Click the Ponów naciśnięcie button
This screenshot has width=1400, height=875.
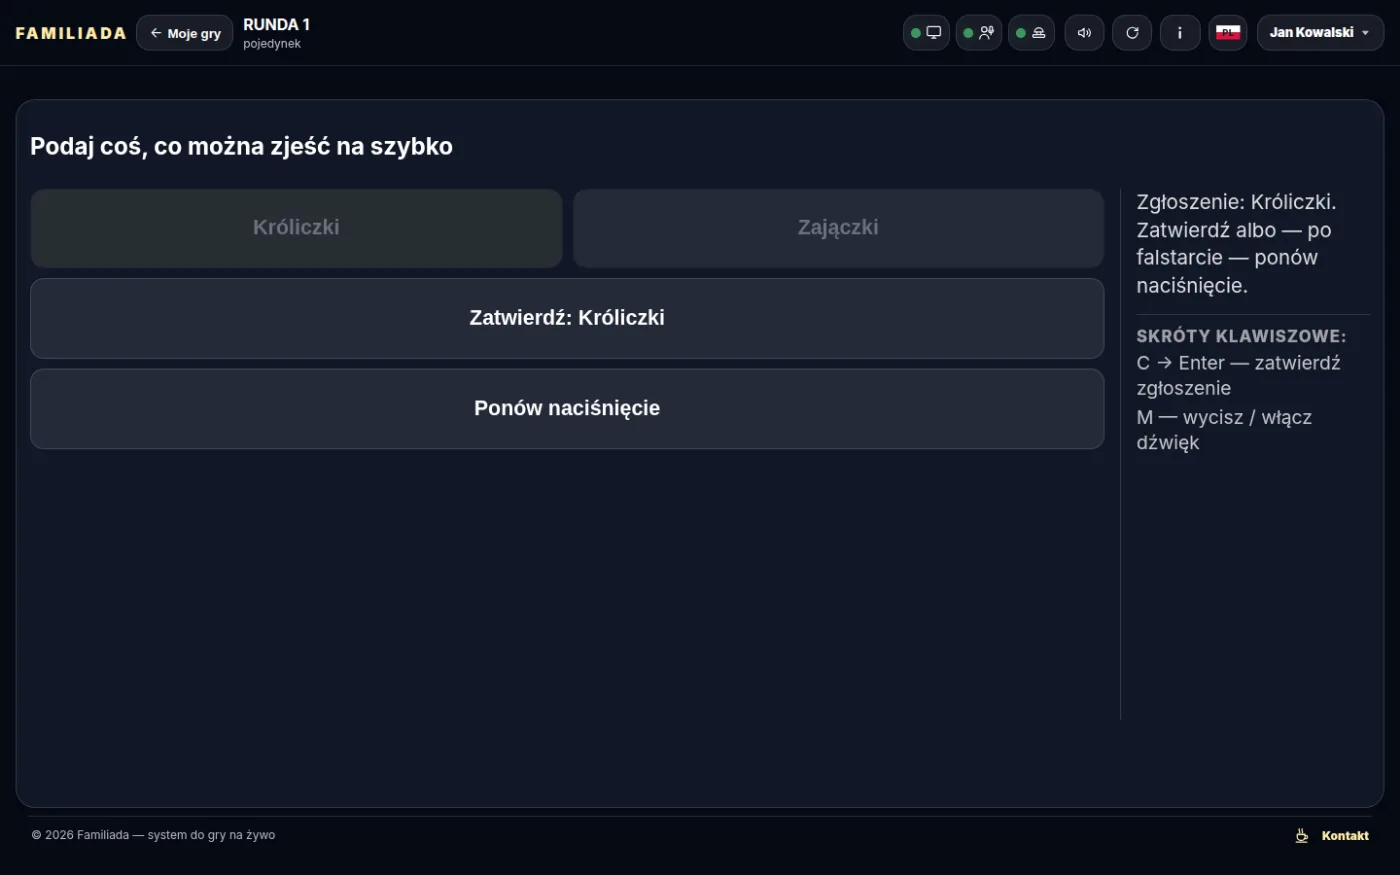[x=567, y=409]
